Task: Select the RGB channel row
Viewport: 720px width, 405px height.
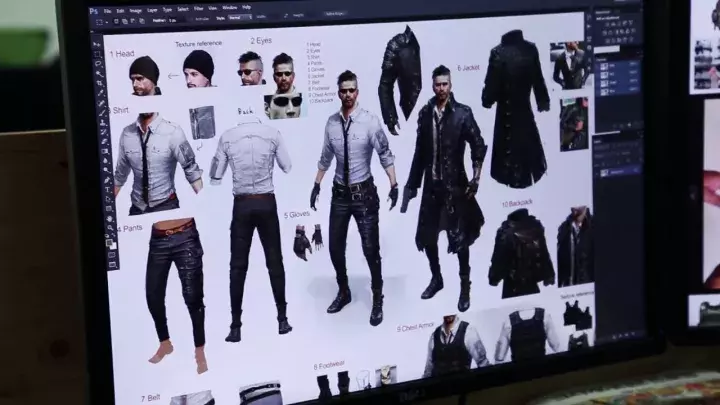Action: tap(618, 67)
